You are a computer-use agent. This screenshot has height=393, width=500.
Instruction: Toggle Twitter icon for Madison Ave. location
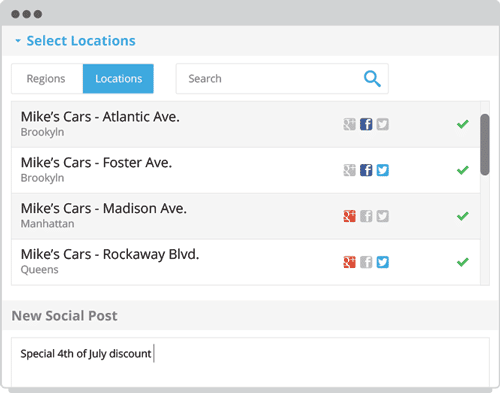pyautogui.click(x=383, y=216)
